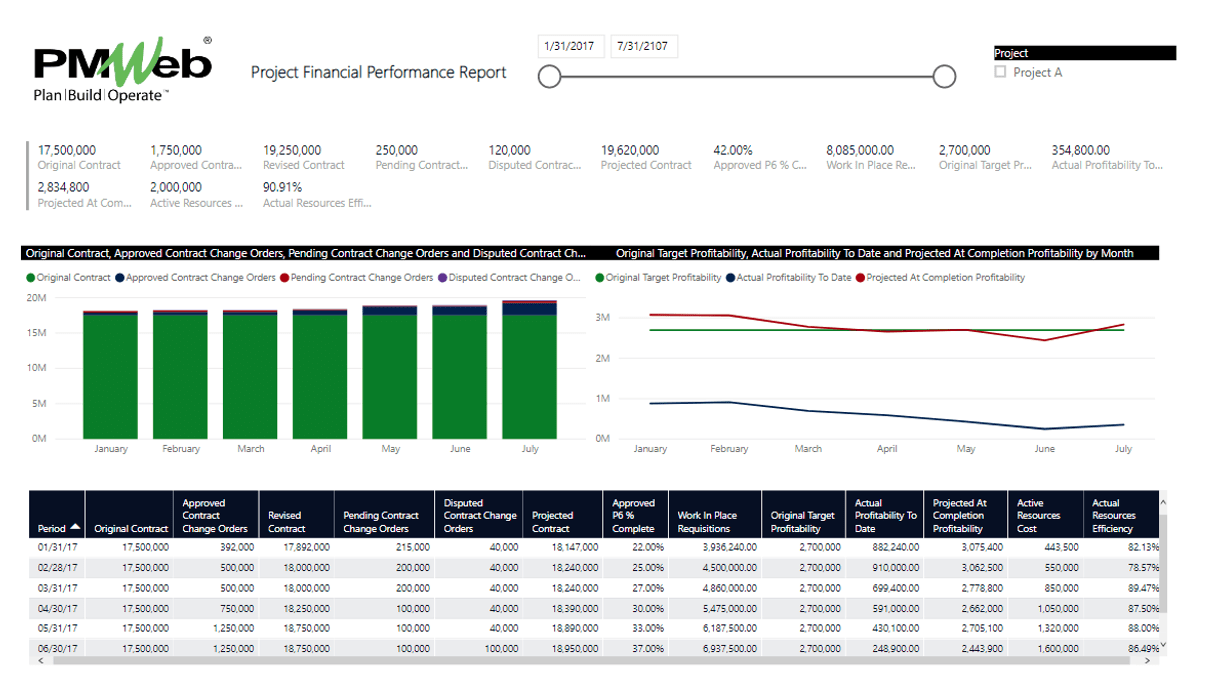Click the 19,250,000 Revised Contract card
1222x694 pixels.
(x=305, y=157)
